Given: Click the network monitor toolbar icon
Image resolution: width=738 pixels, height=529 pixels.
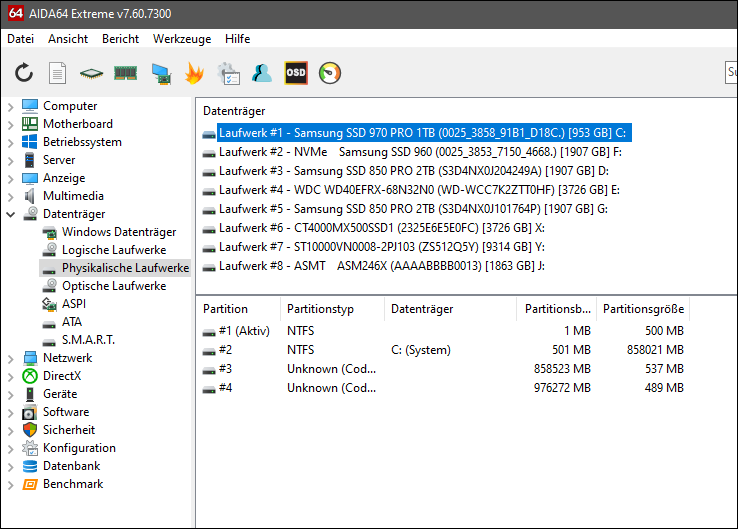Looking at the screenshot, I should (161, 73).
